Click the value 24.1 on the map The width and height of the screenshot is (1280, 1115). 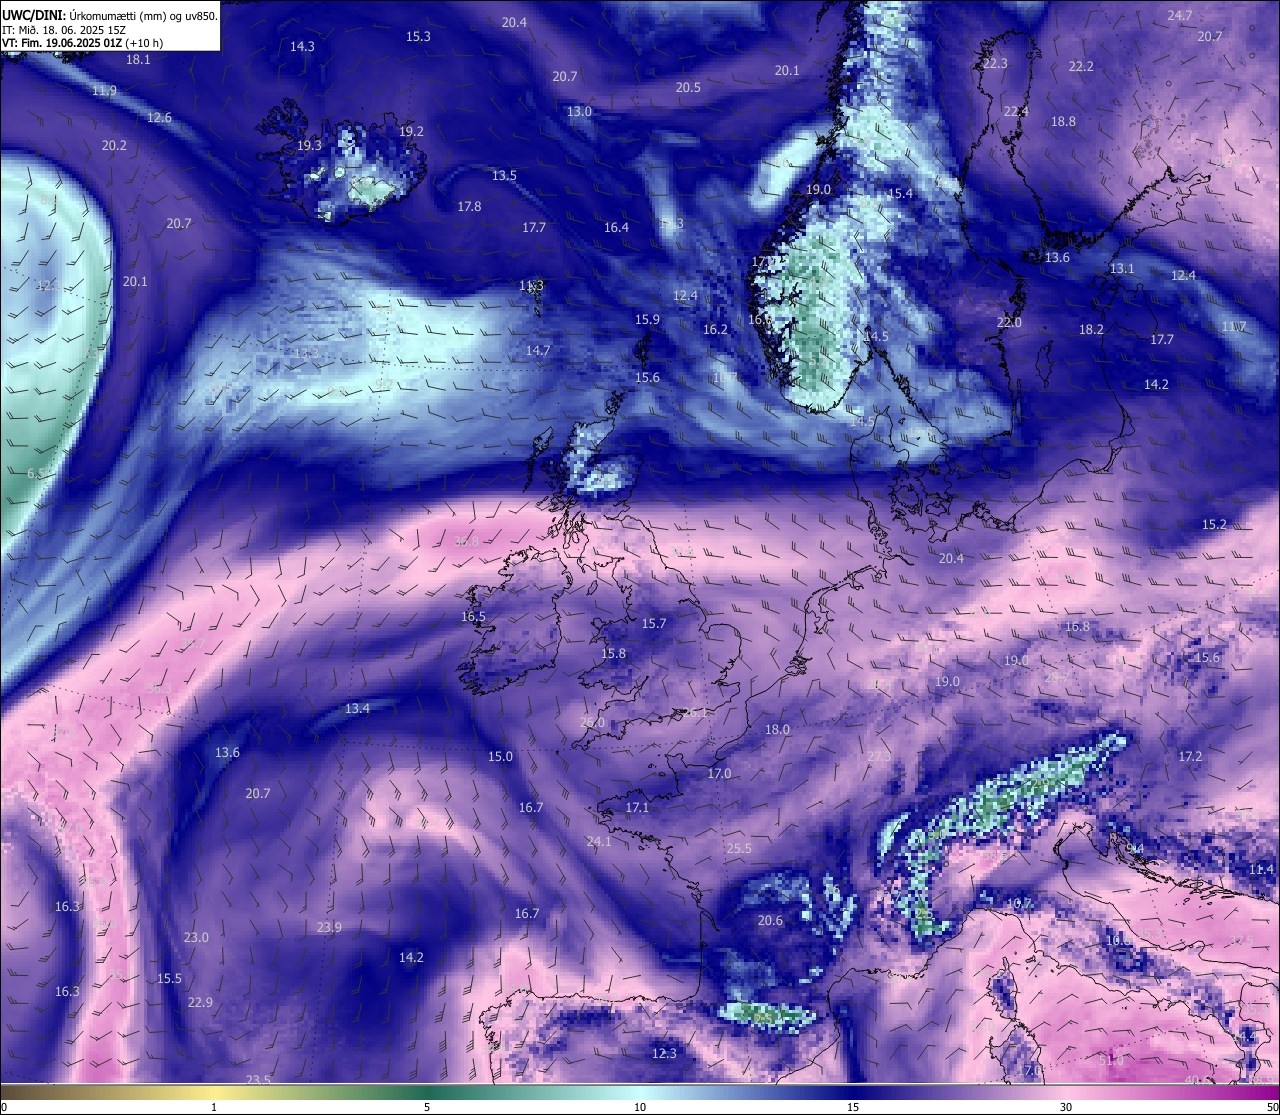(x=598, y=842)
